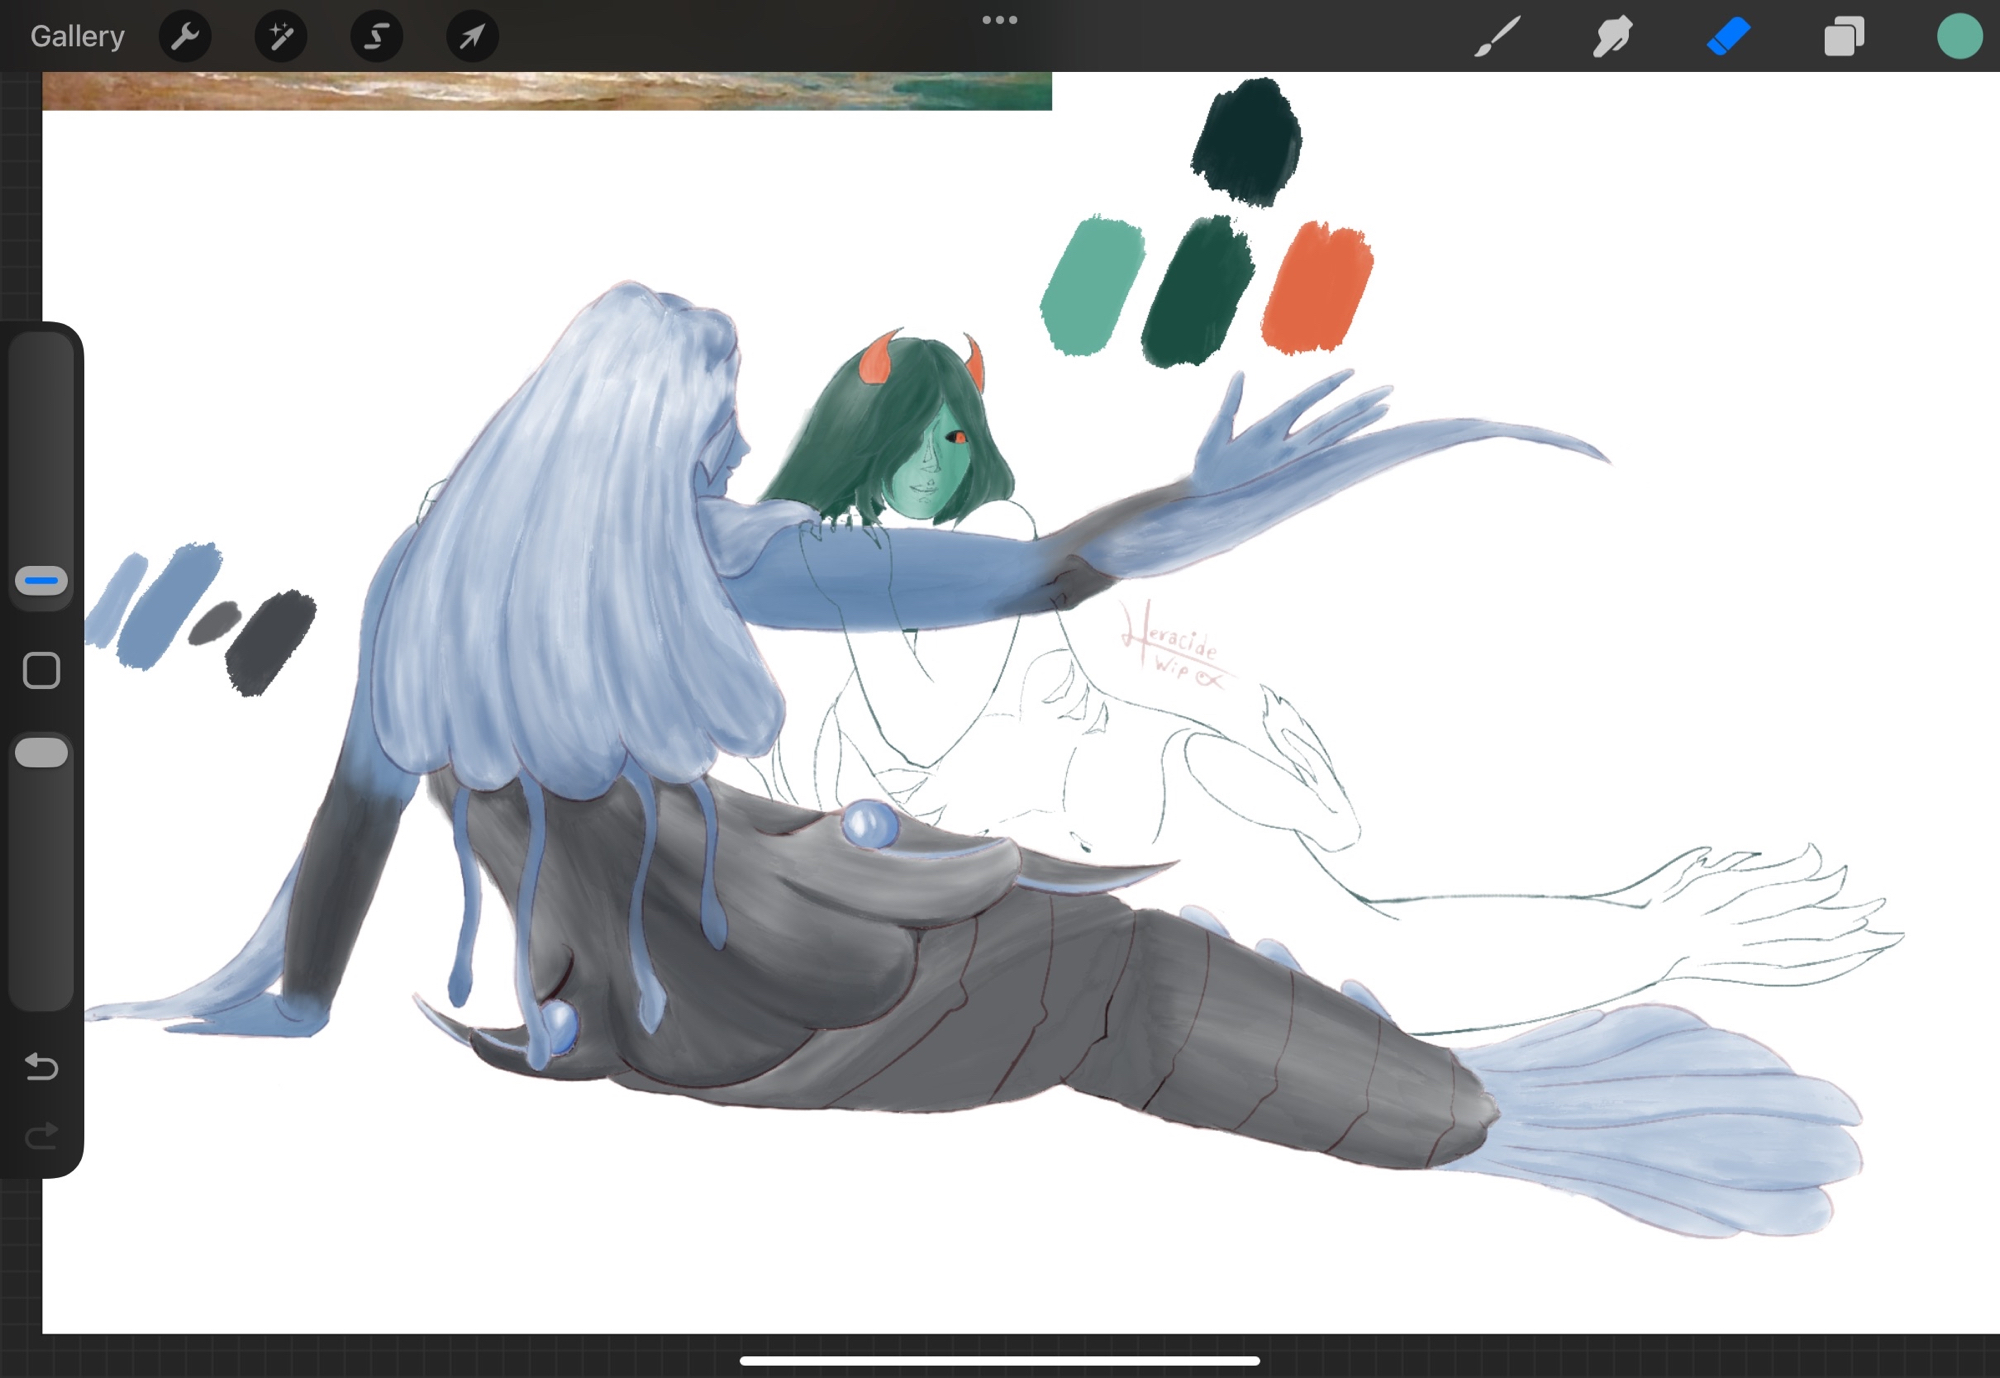Click the brush size slider handle
Image resolution: width=2000 pixels, height=1378 pixels.
(41, 581)
